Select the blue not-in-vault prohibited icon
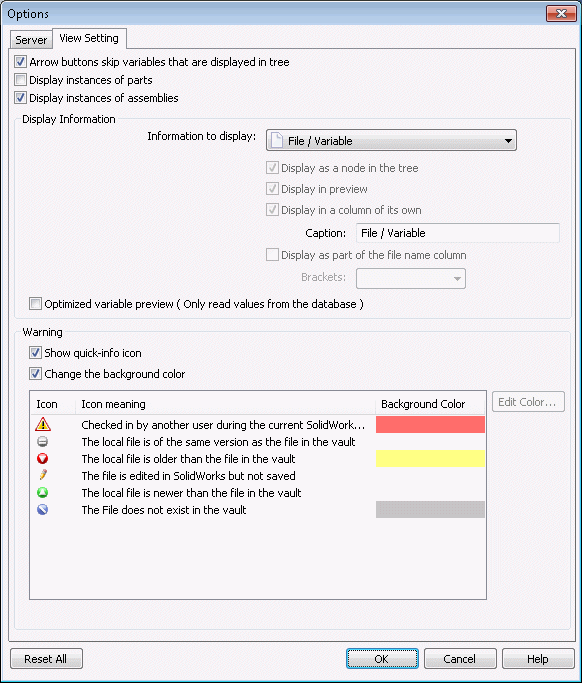Screen dimensions: 582x683 (x=43, y=510)
